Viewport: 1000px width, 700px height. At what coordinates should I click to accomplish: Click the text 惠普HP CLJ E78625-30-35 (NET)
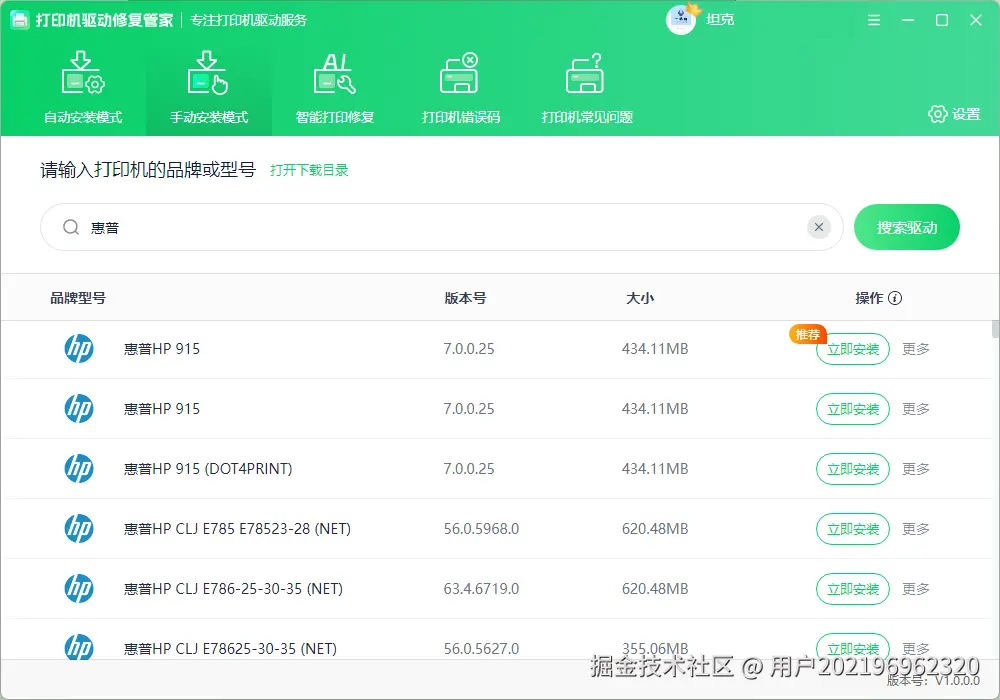(x=230, y=648)
